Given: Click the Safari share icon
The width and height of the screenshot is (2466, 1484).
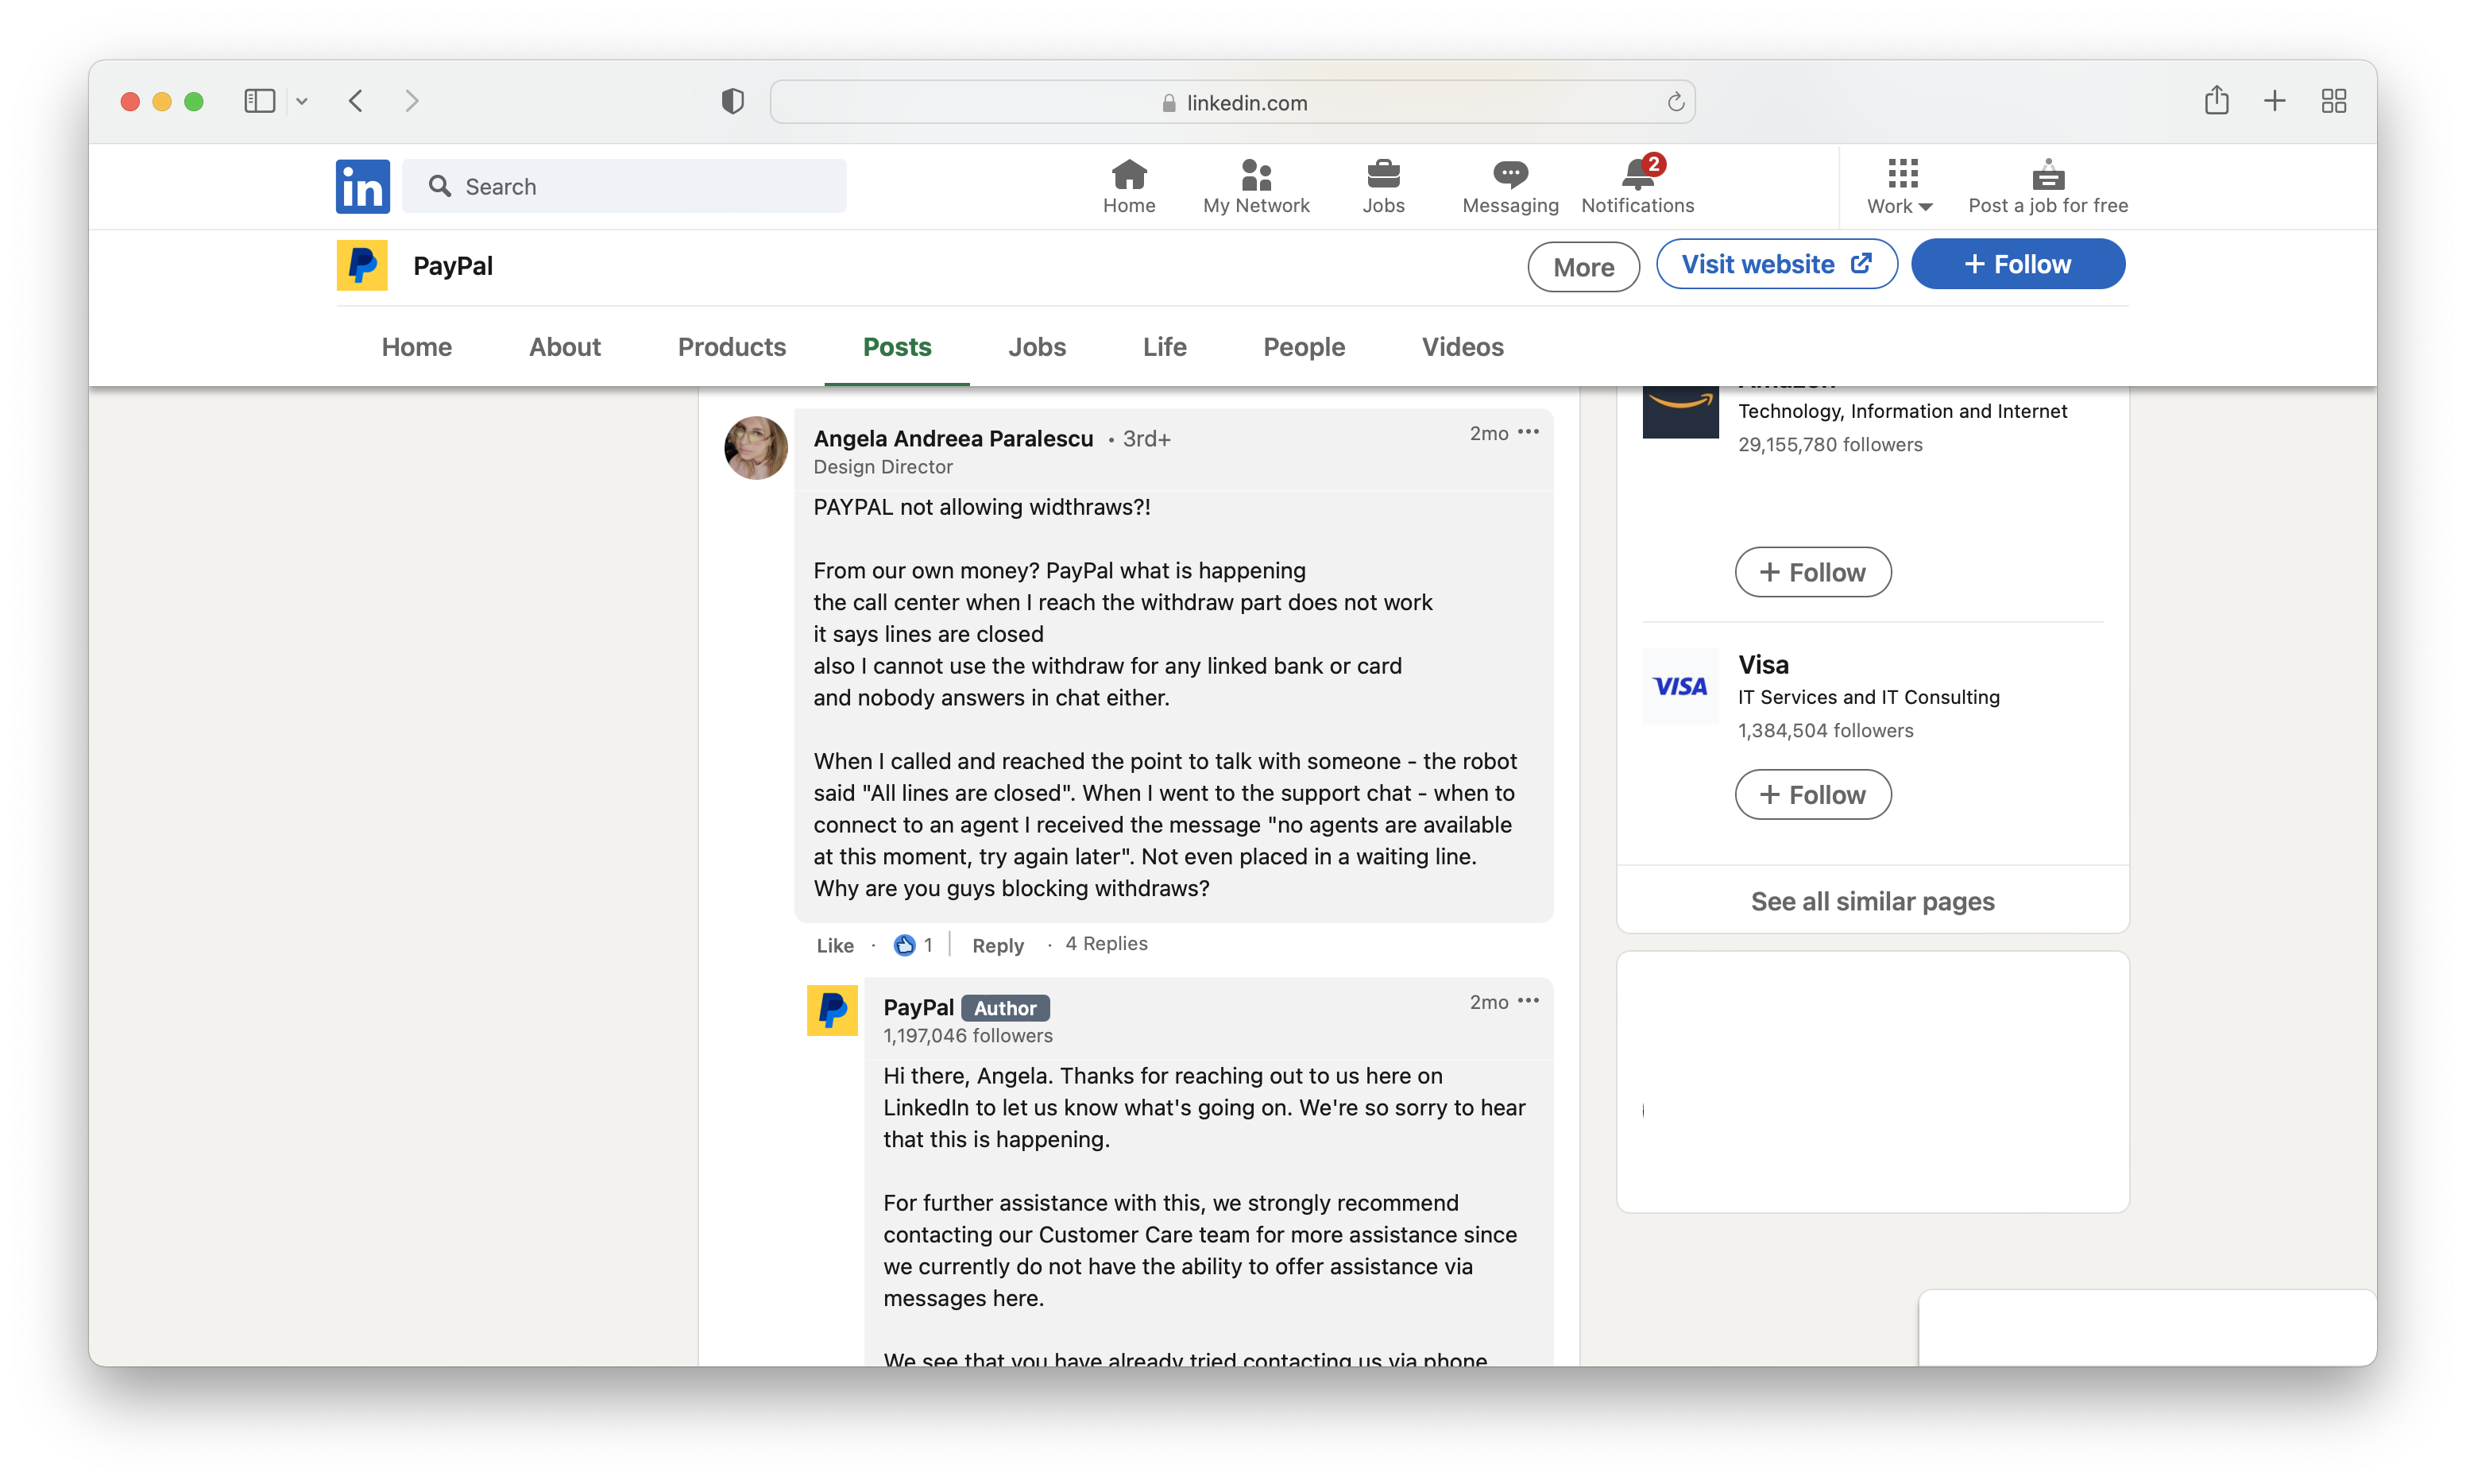Looking at the screenshot, I should click(x=2216, y=100).
